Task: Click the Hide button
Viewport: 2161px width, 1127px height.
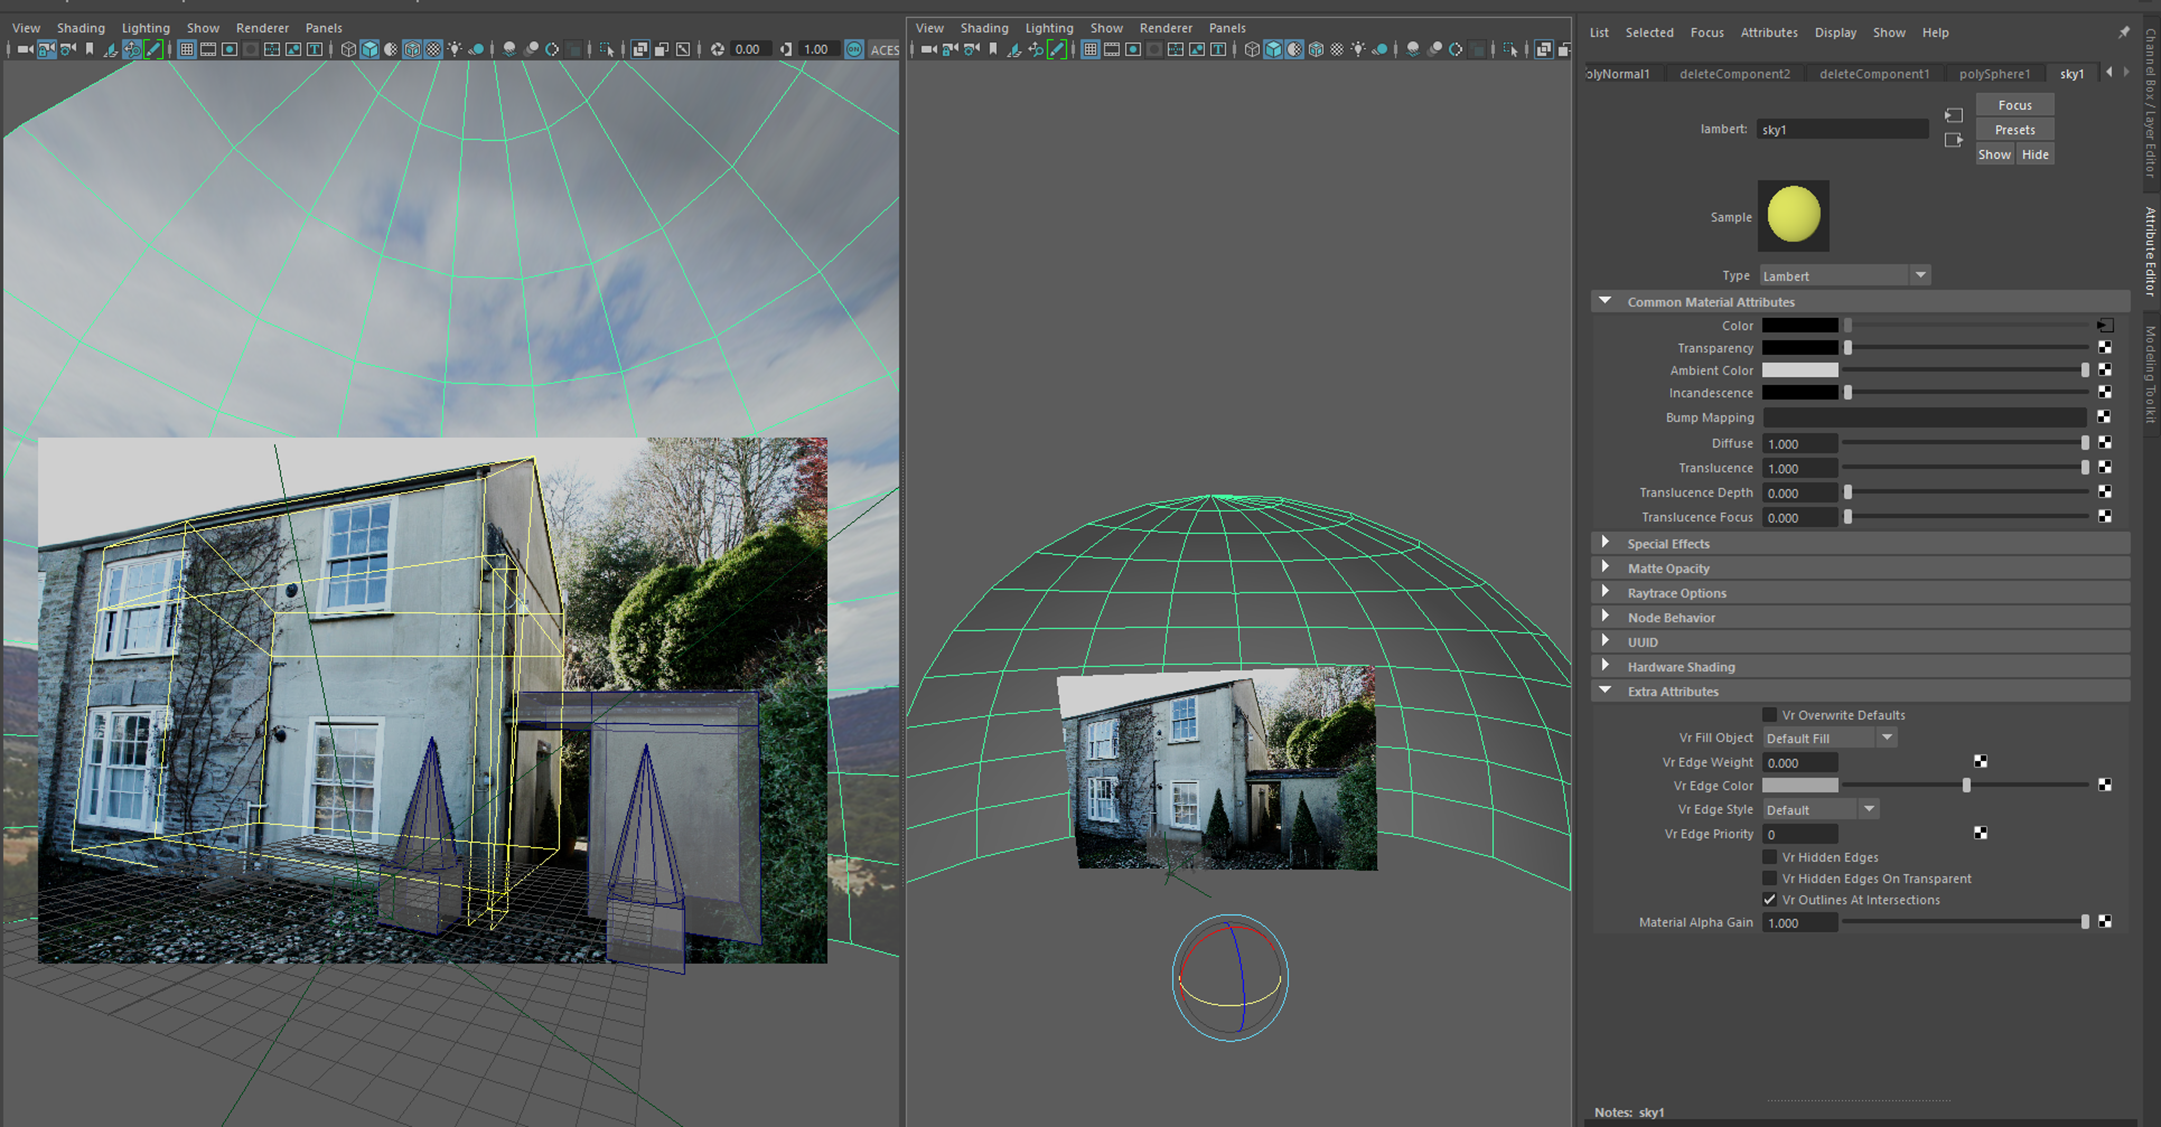Action: [x=2035, y=154]
